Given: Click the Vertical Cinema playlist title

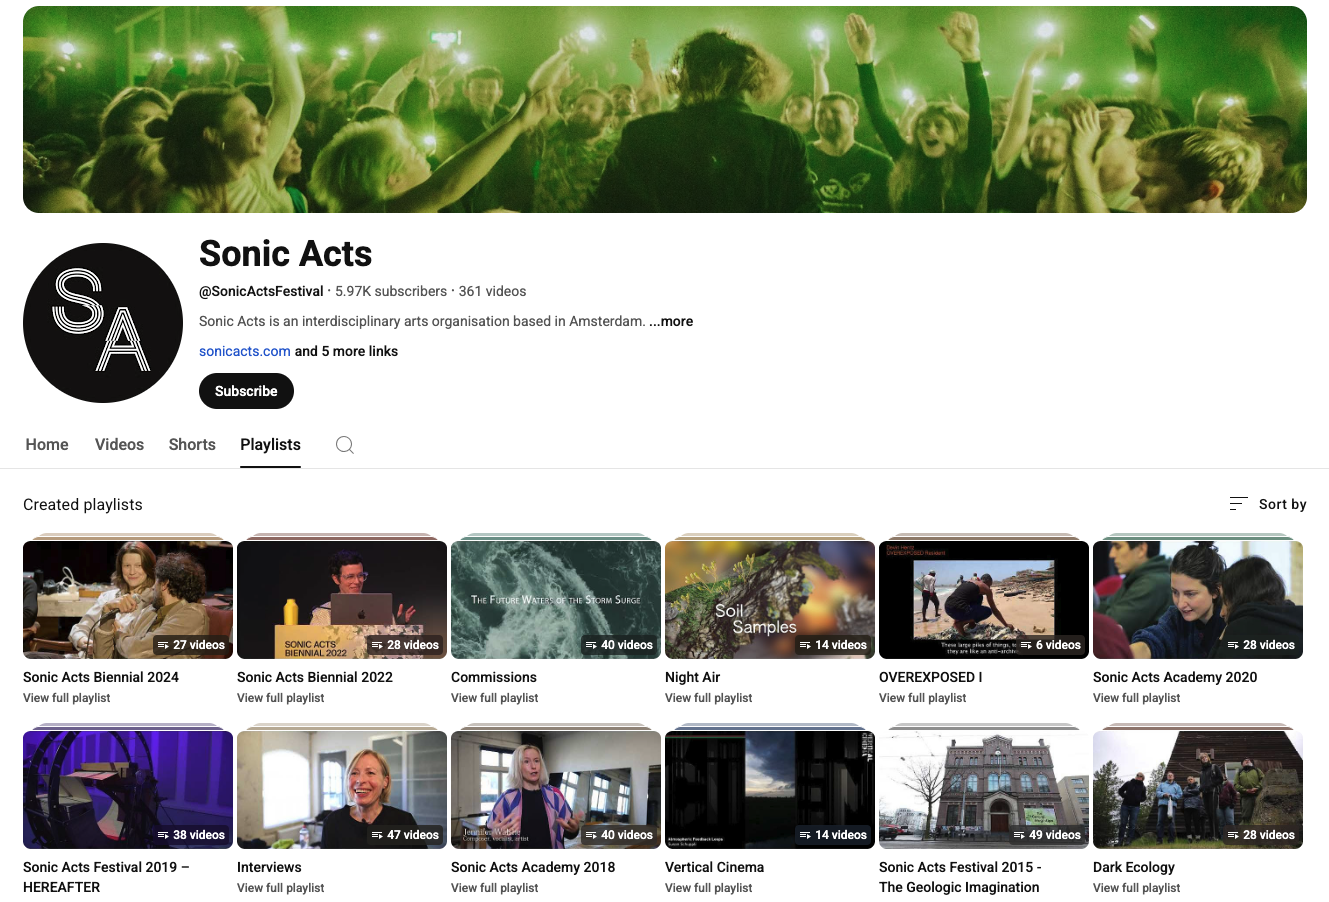Looking at the screenshot, I should (714, 867).
